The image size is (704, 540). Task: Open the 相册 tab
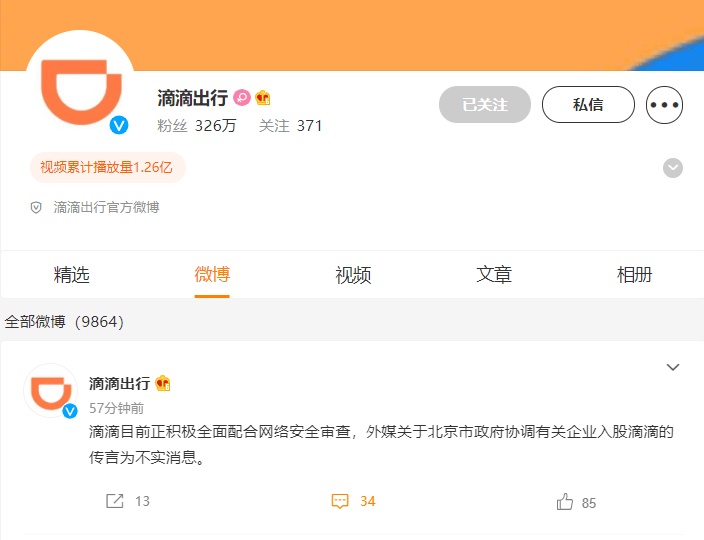pos(634,275)
